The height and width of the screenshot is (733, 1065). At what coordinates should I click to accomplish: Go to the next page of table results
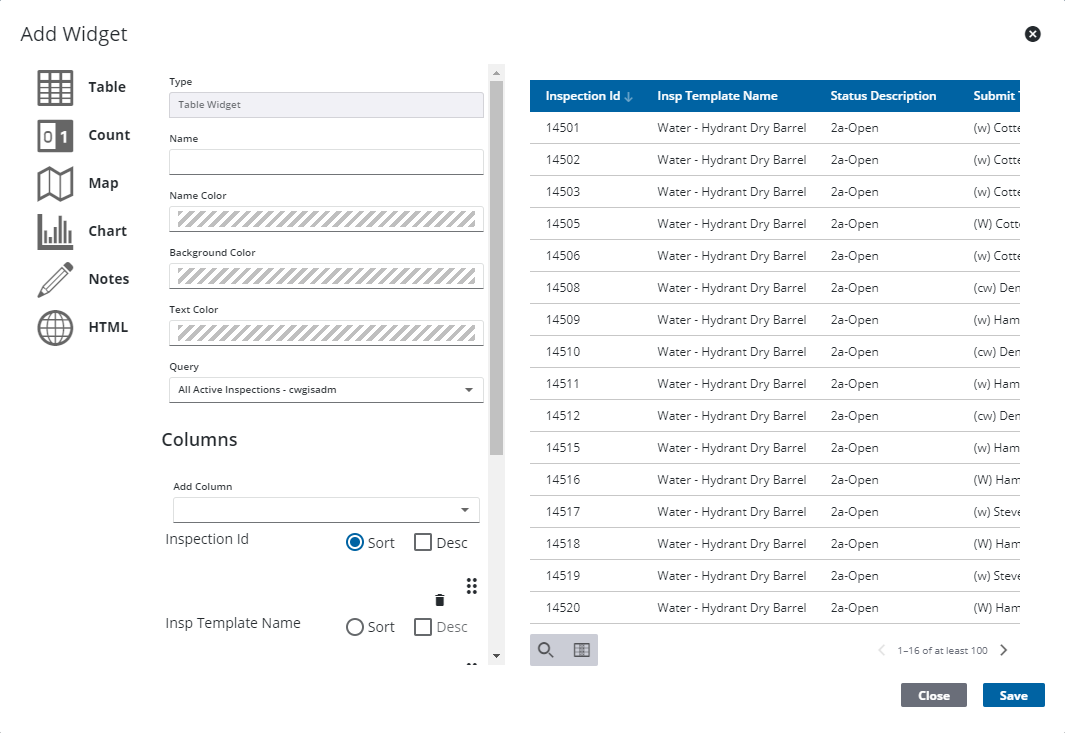click(1004, 650)
